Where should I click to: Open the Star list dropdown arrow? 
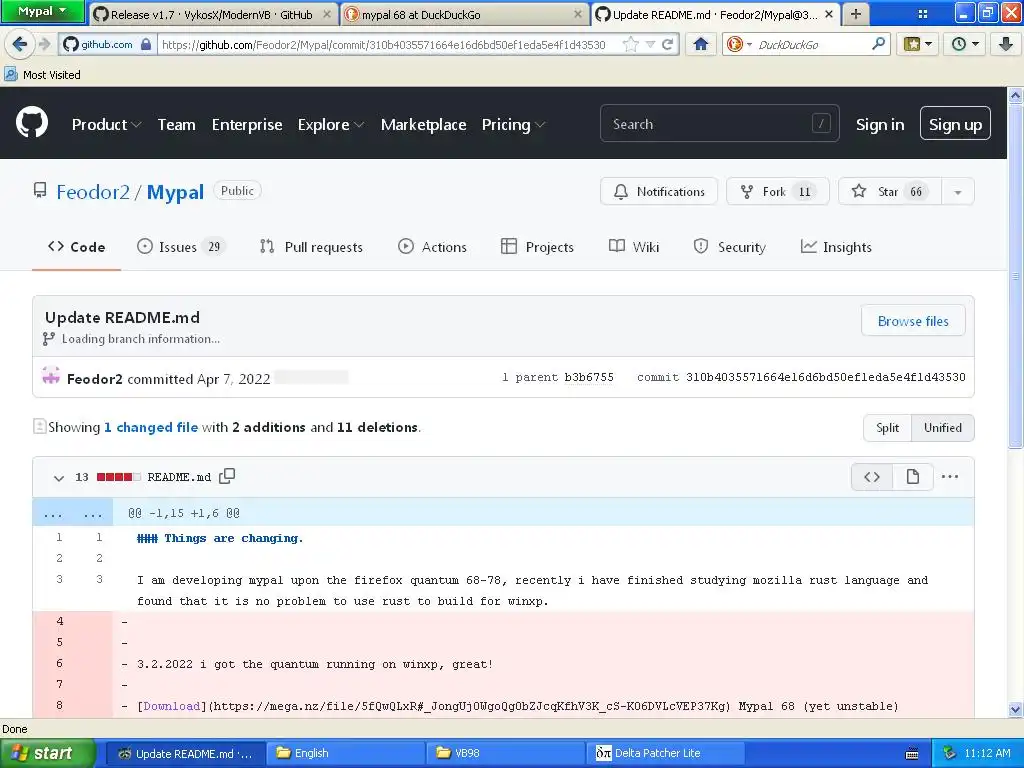[x=957, y=192]
